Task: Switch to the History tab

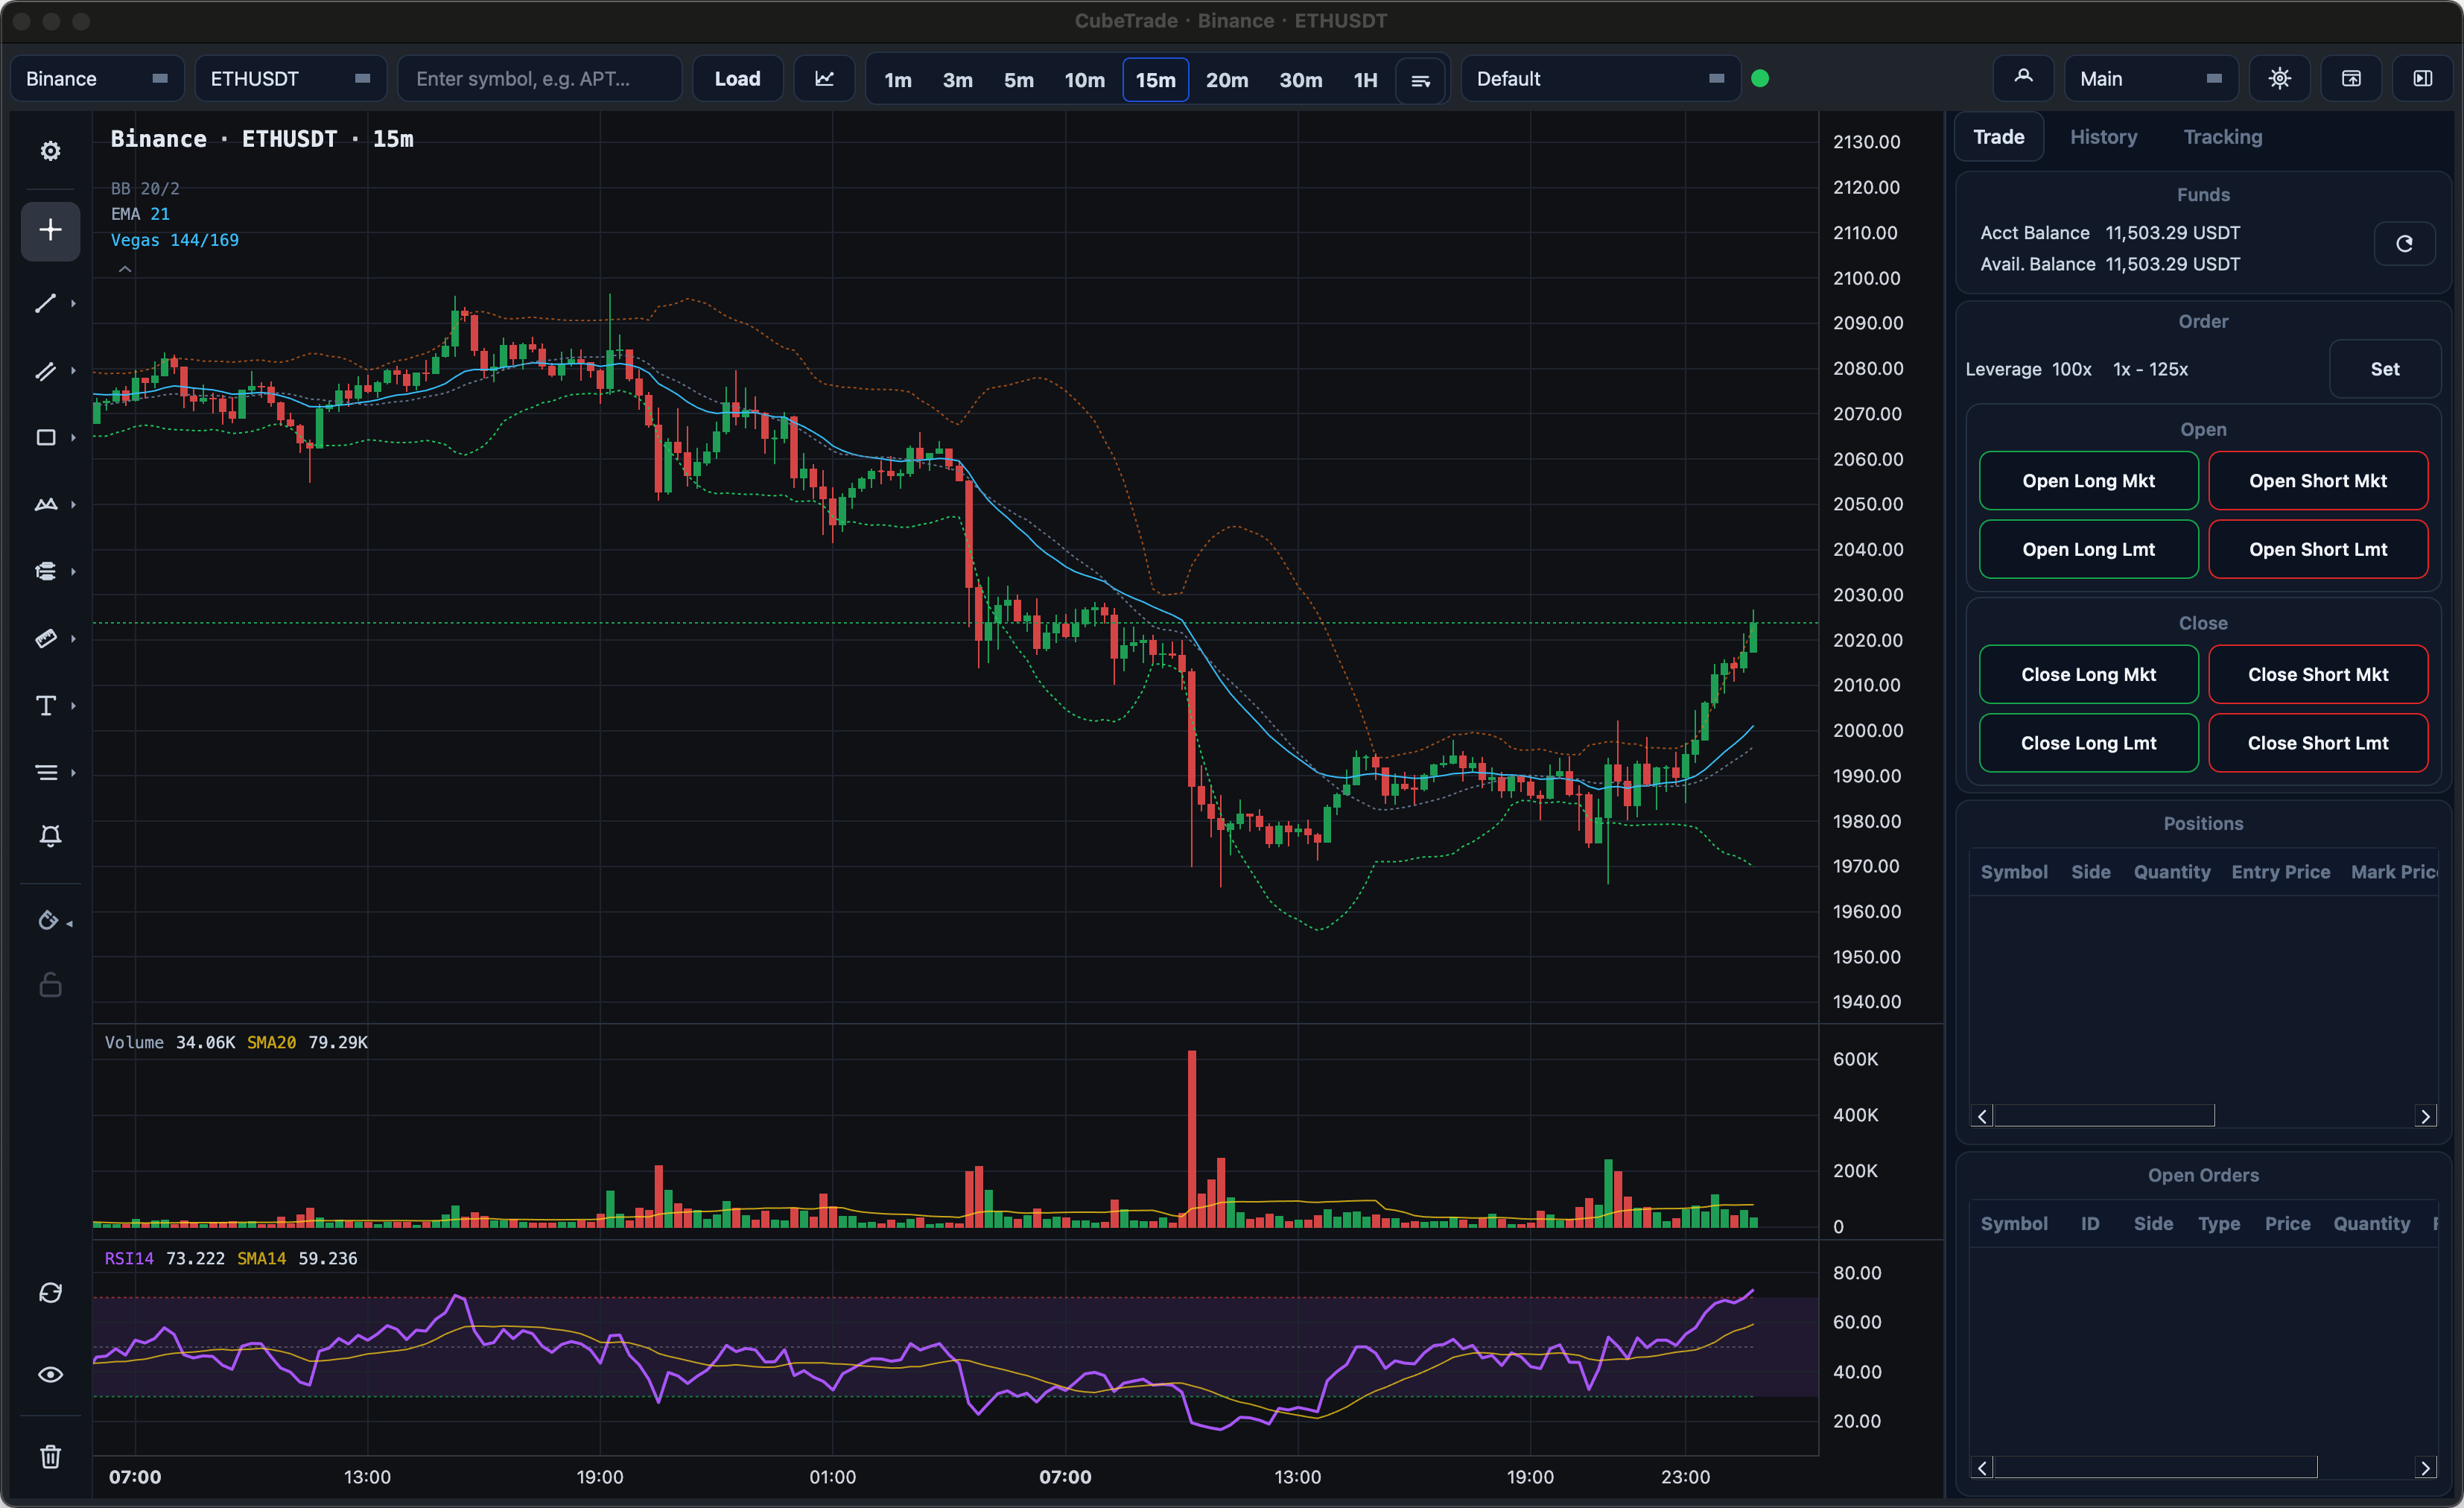Action: click(x=2103, y=137)
